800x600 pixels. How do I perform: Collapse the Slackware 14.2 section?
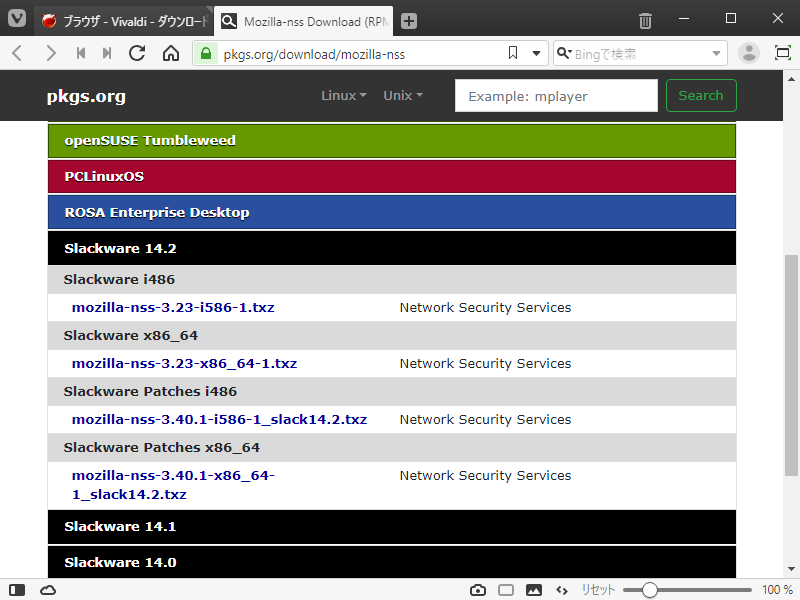[x=392, y=248]
